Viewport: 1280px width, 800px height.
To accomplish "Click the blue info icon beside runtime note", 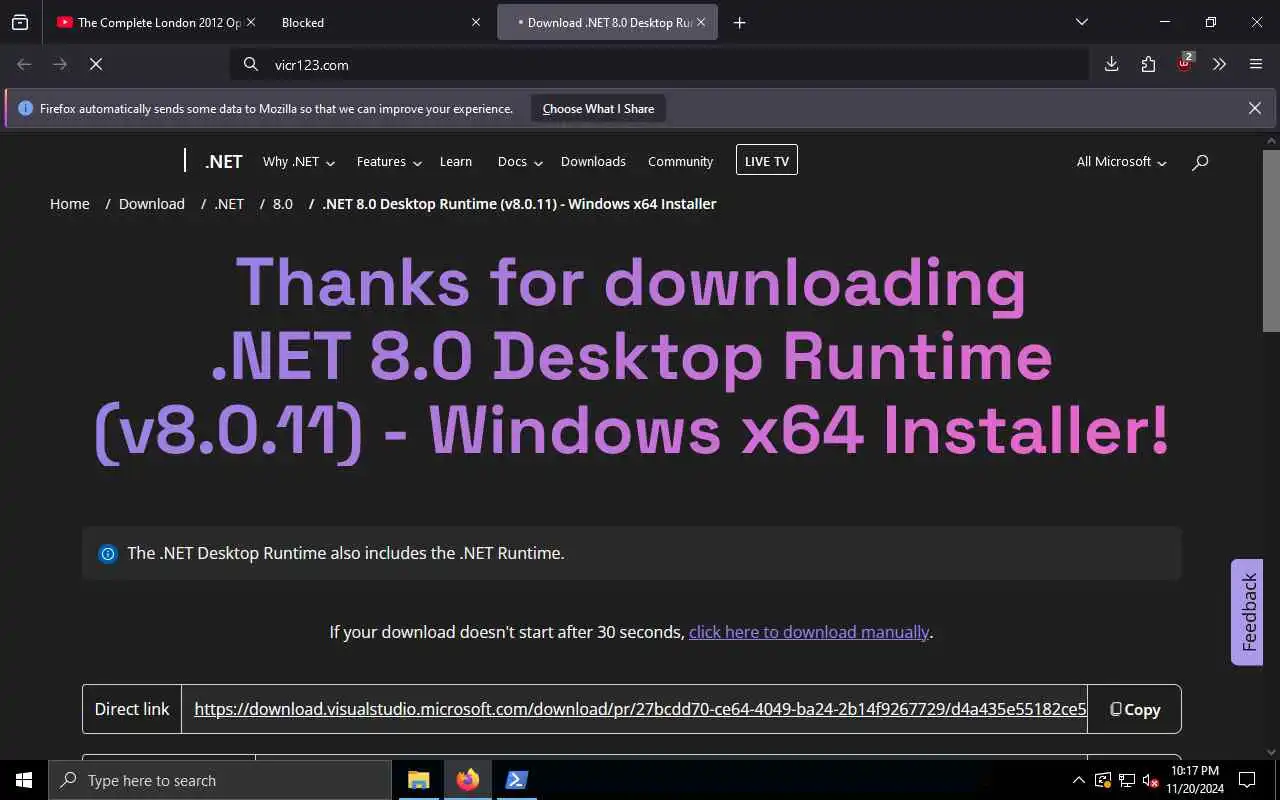I will (108, 553).
